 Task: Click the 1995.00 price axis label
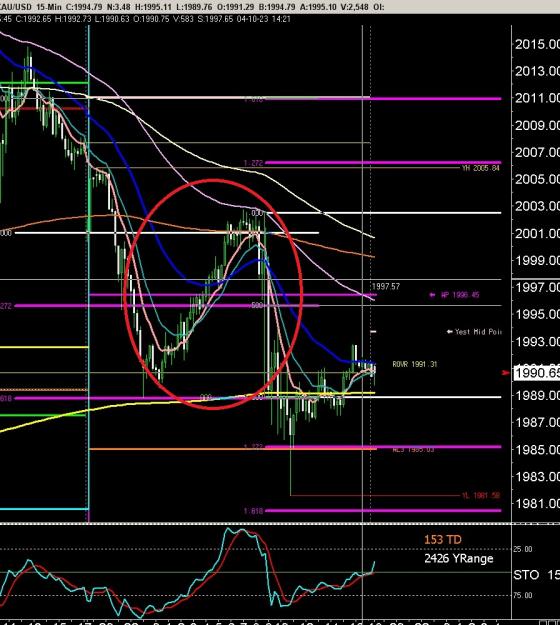coord(537,314)
